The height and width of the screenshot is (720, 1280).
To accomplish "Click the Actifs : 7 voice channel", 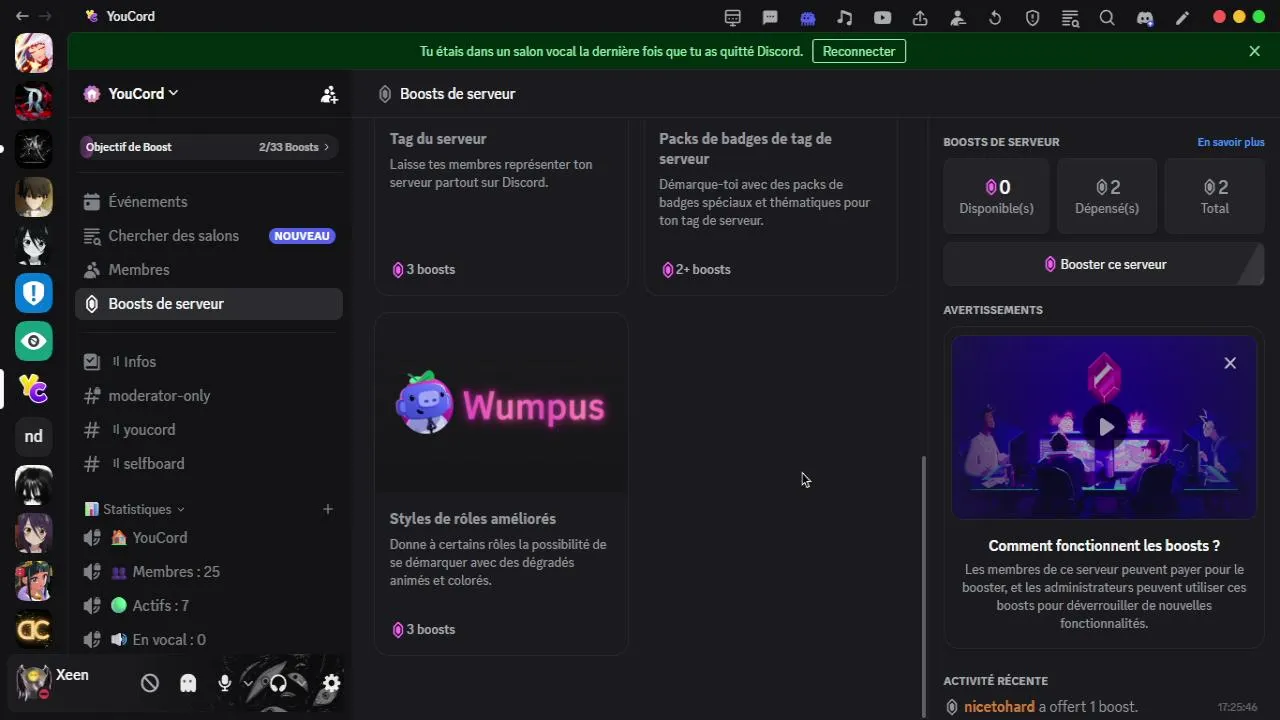I will 209,606.
